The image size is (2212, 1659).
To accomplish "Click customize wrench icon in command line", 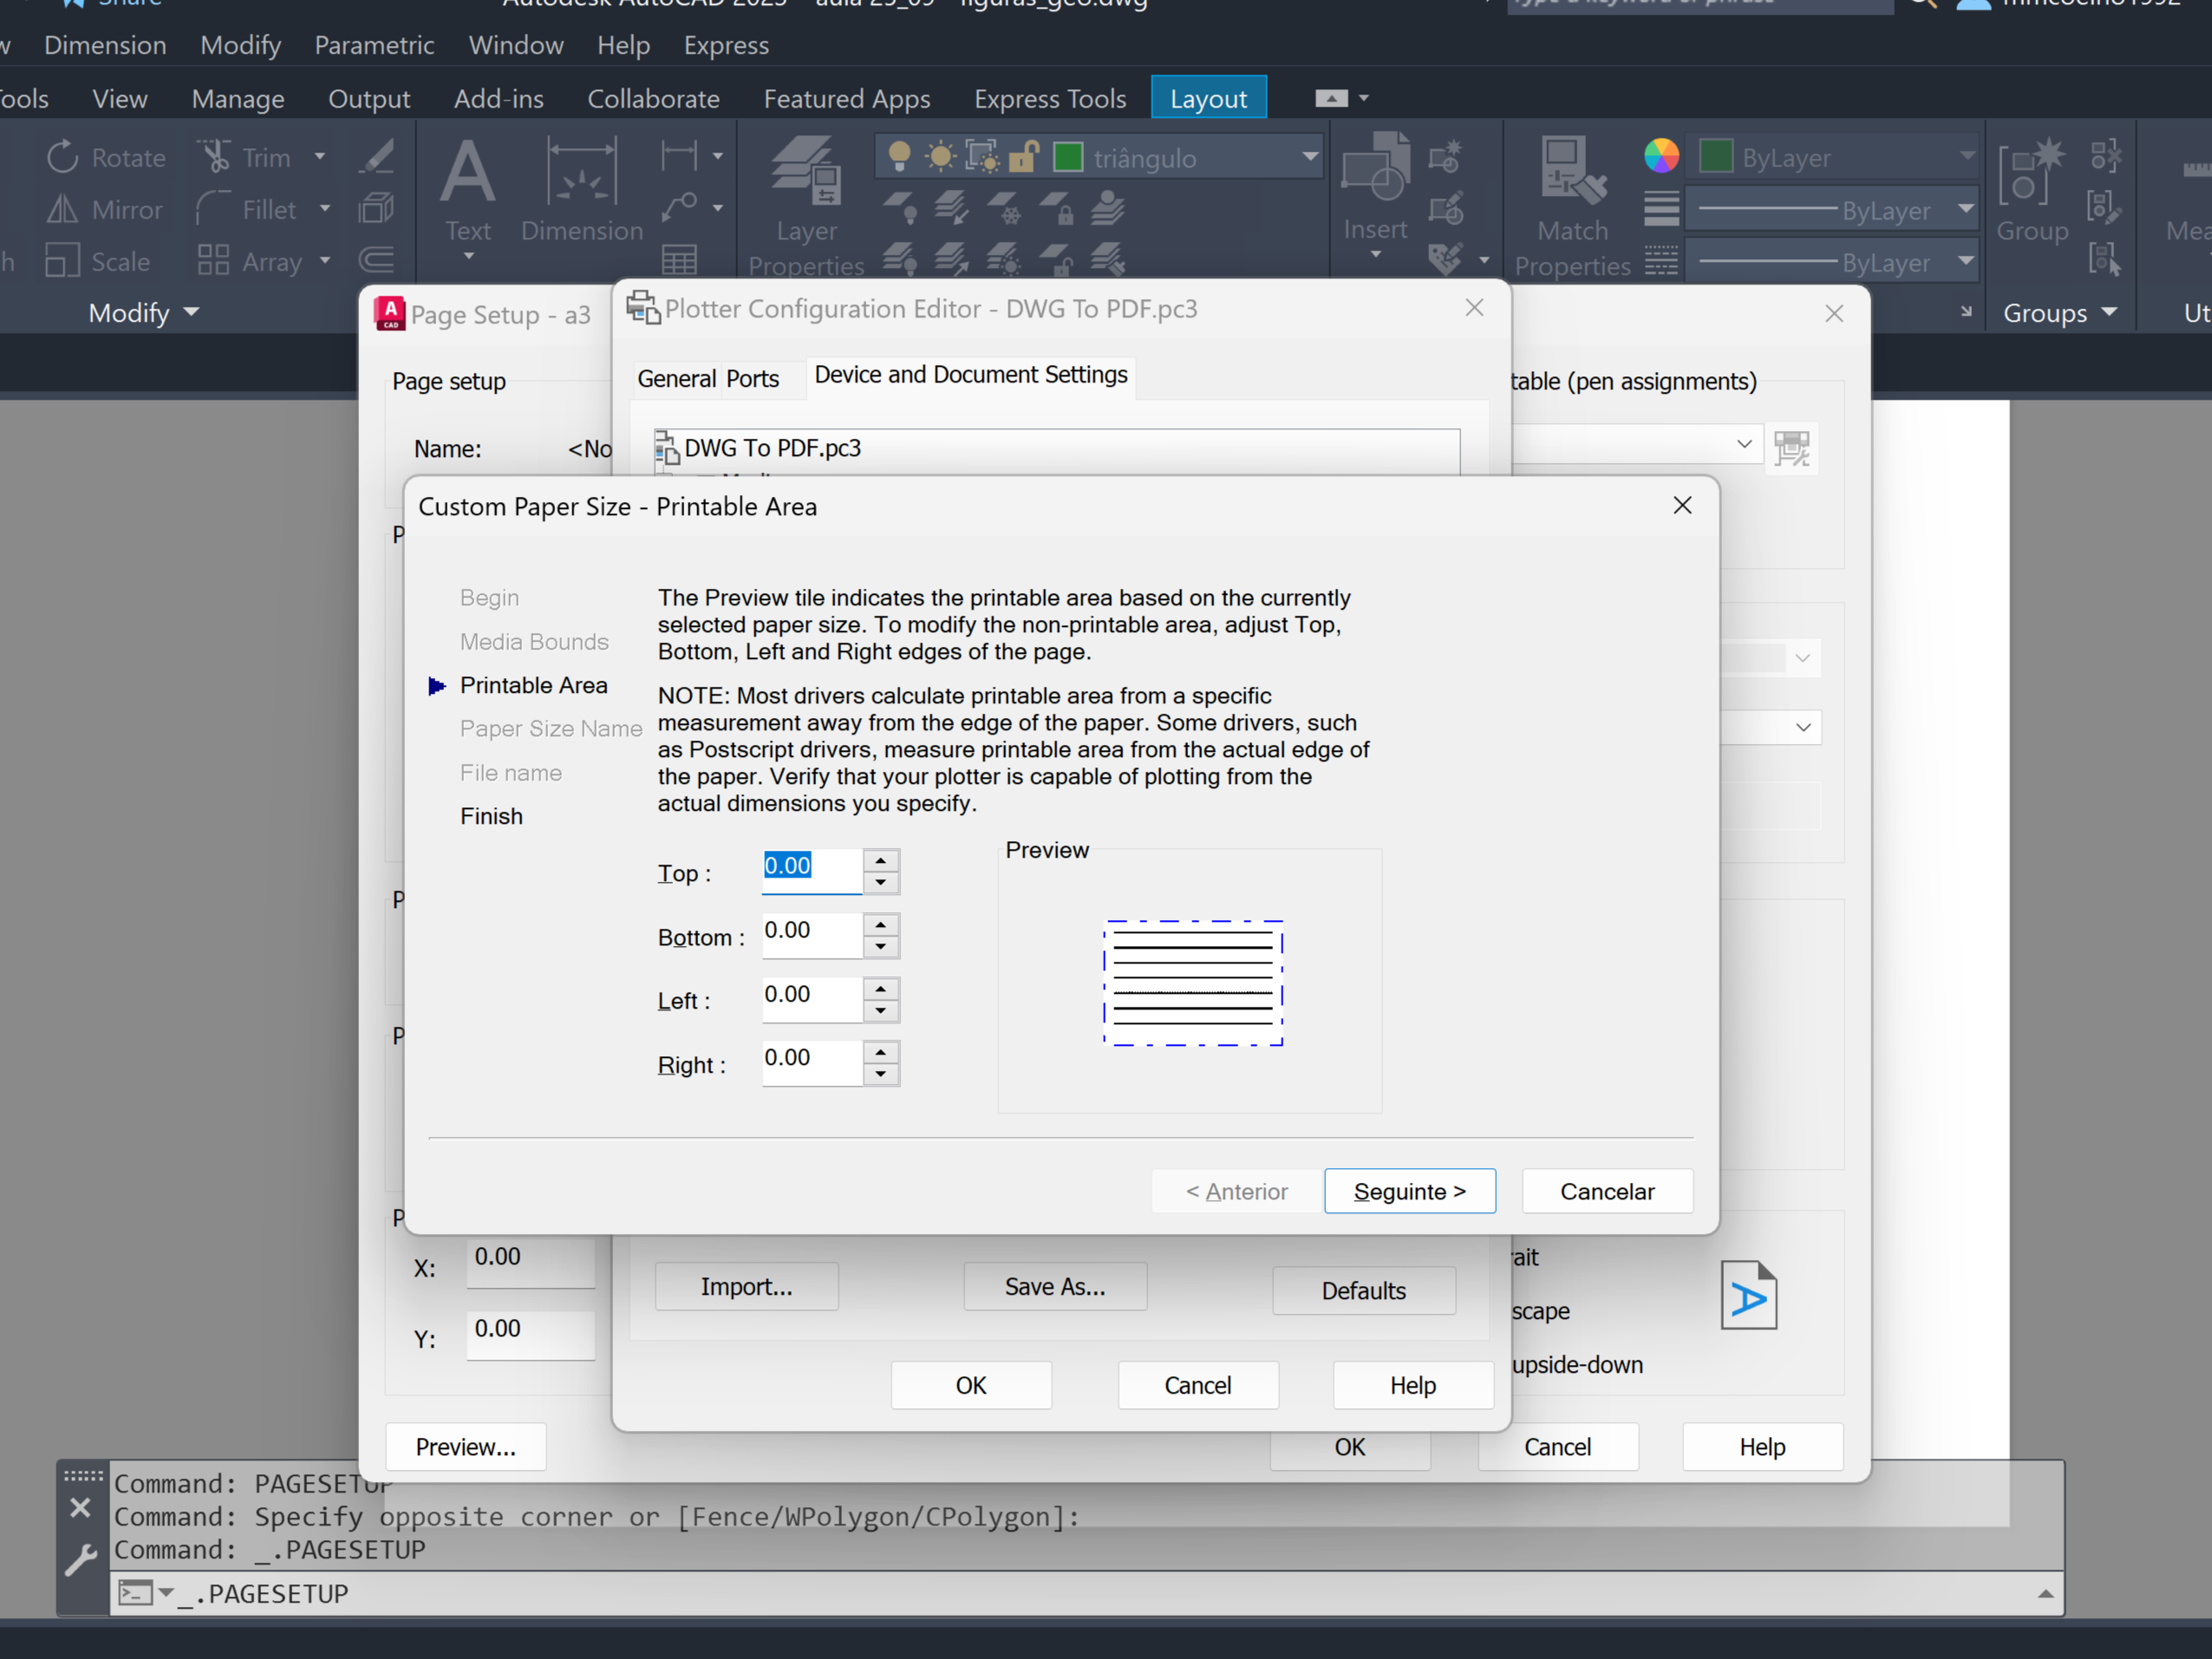I will pyautogui.click(x=81, y=1559).
